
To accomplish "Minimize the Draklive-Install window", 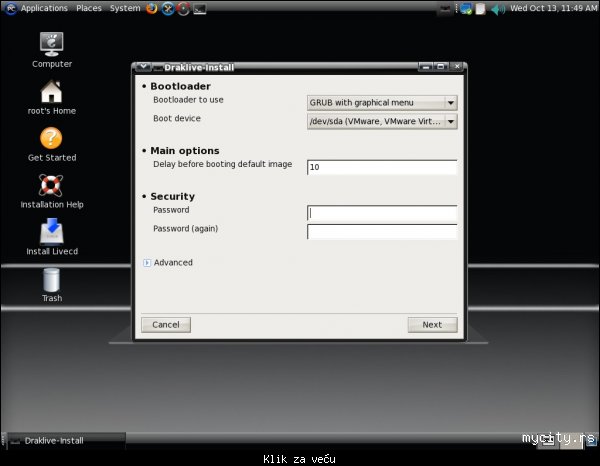I will pos(426,67).
